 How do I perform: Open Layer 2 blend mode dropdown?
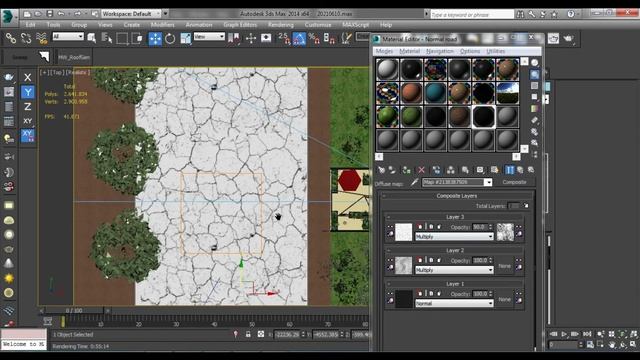[454, 270]
